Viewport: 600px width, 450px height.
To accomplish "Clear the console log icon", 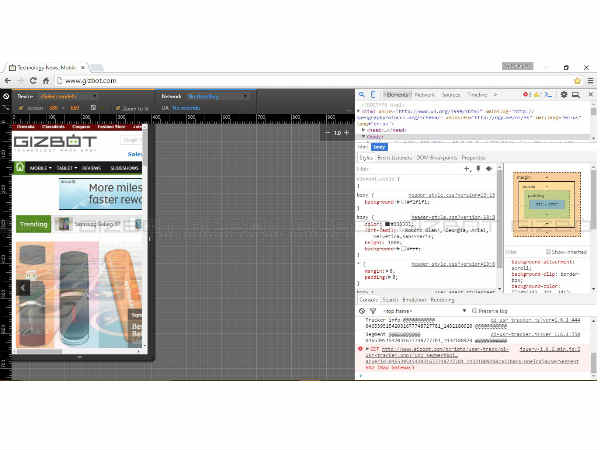I will coord(362,311).
